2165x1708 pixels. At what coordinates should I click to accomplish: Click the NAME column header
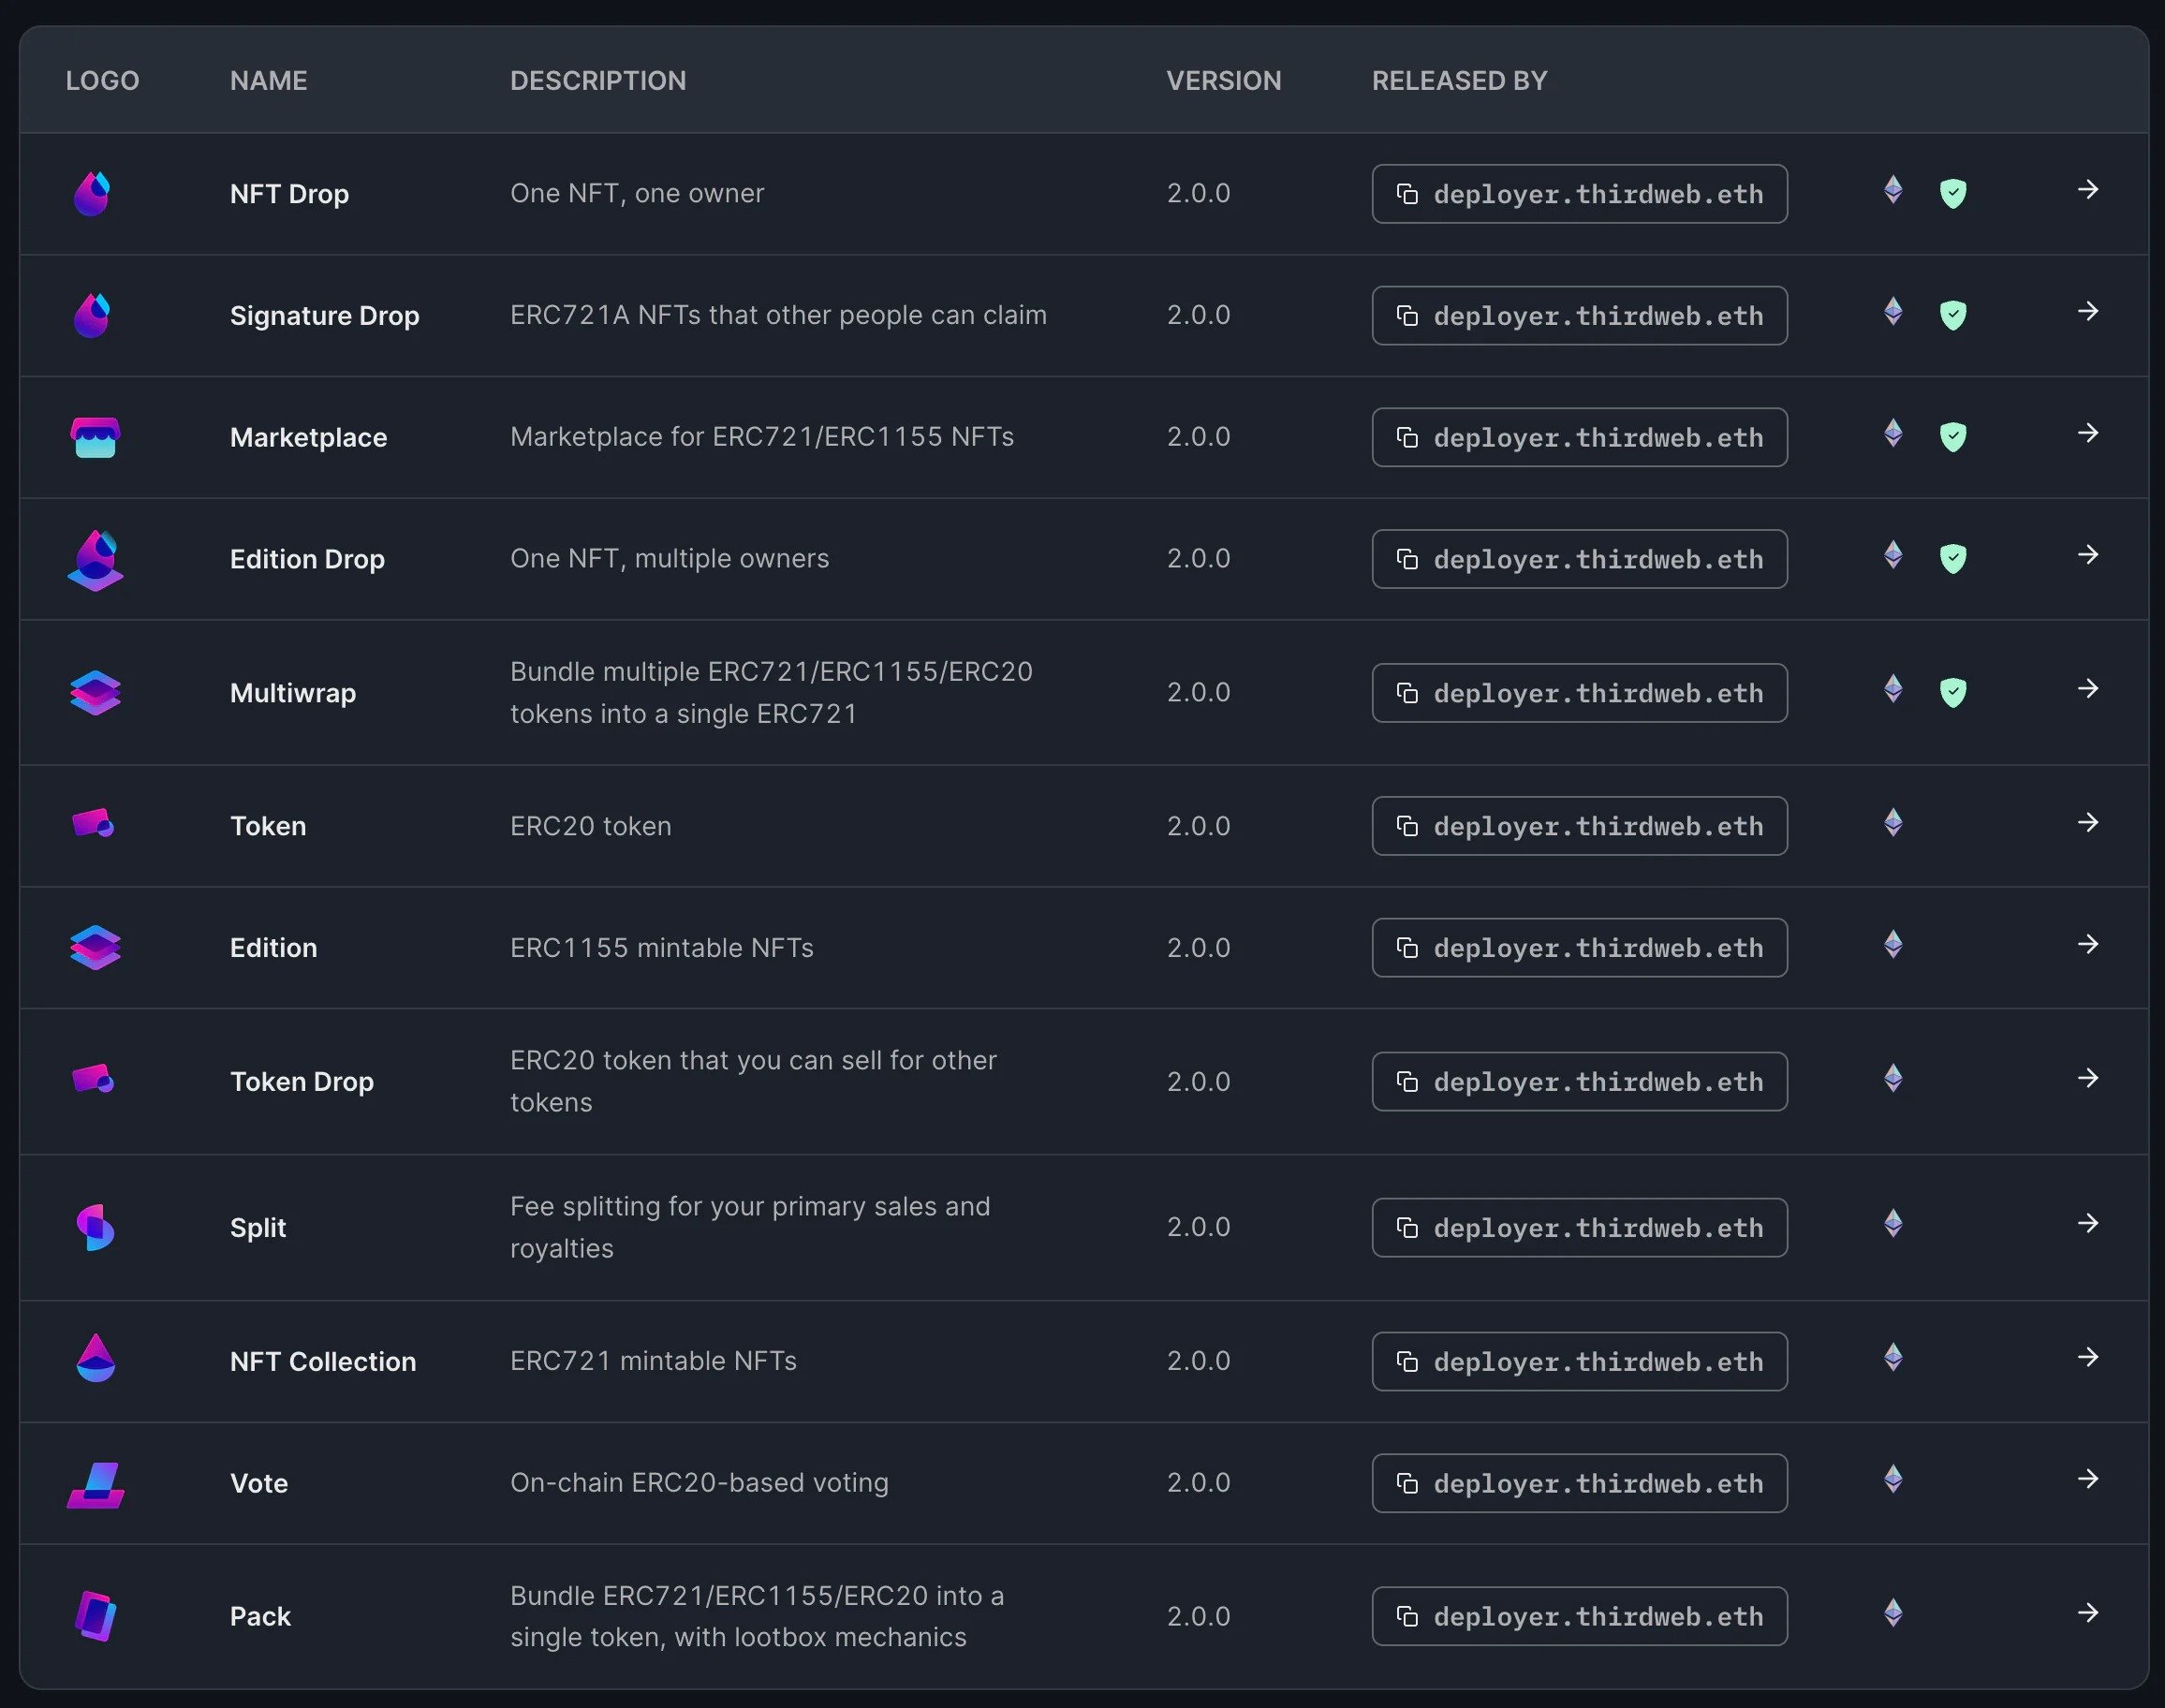pyautogui.click(x=268, y=81)
